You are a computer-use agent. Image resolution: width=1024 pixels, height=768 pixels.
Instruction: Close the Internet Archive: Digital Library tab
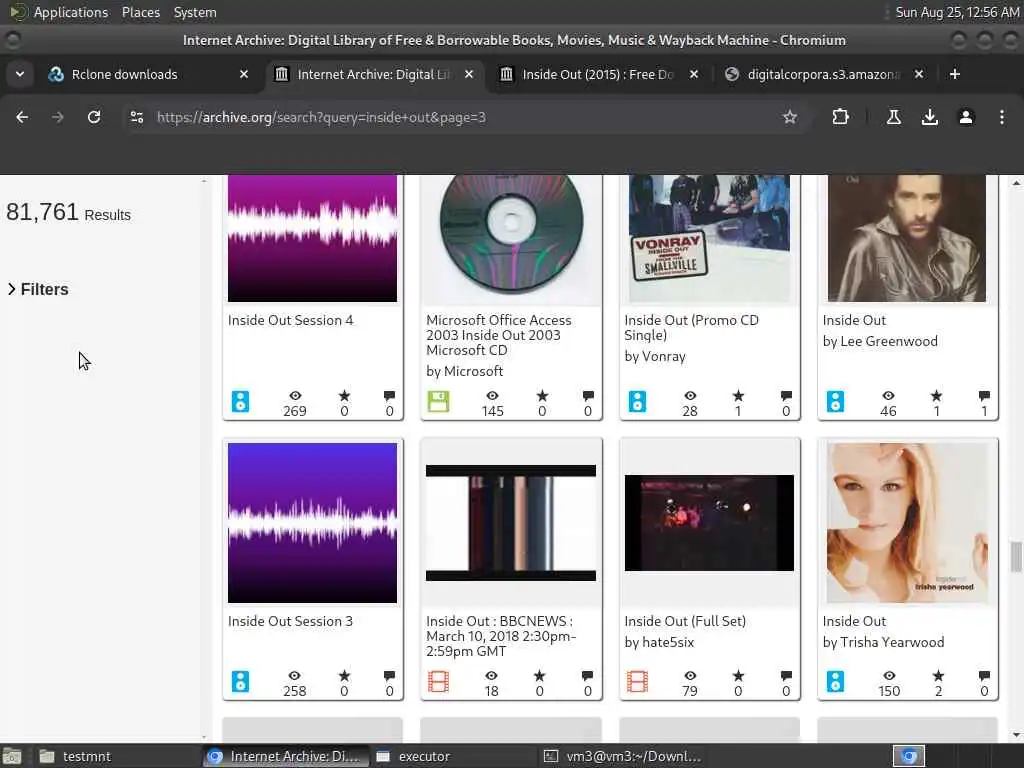[469, 74]
